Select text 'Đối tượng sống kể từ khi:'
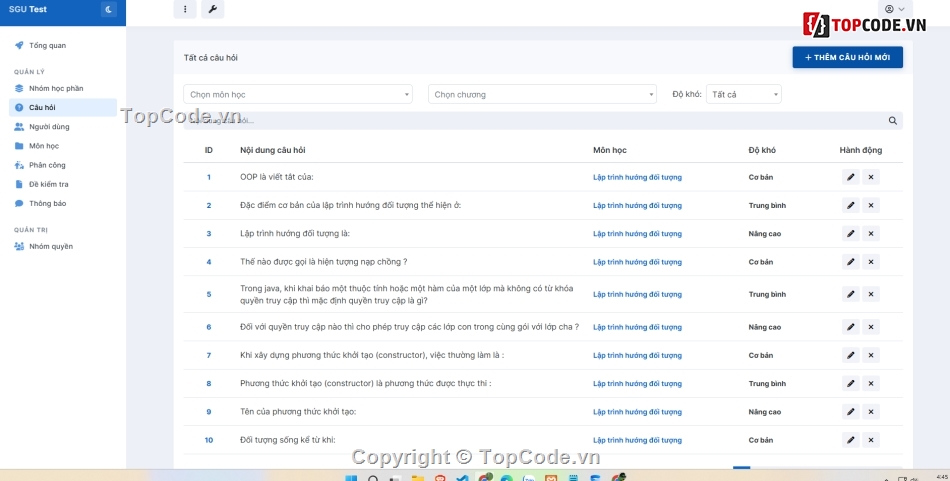 pos(288,440)
